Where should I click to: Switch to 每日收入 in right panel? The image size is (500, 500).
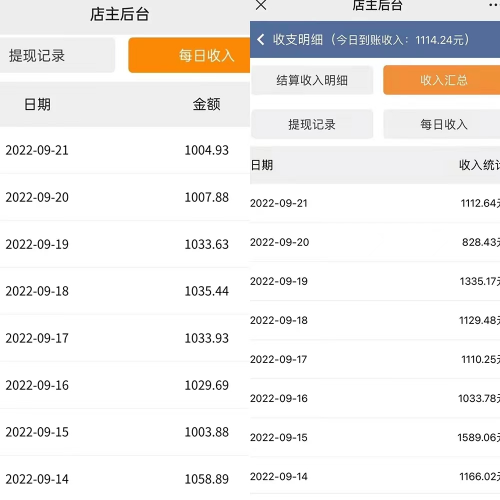[442, 124]
